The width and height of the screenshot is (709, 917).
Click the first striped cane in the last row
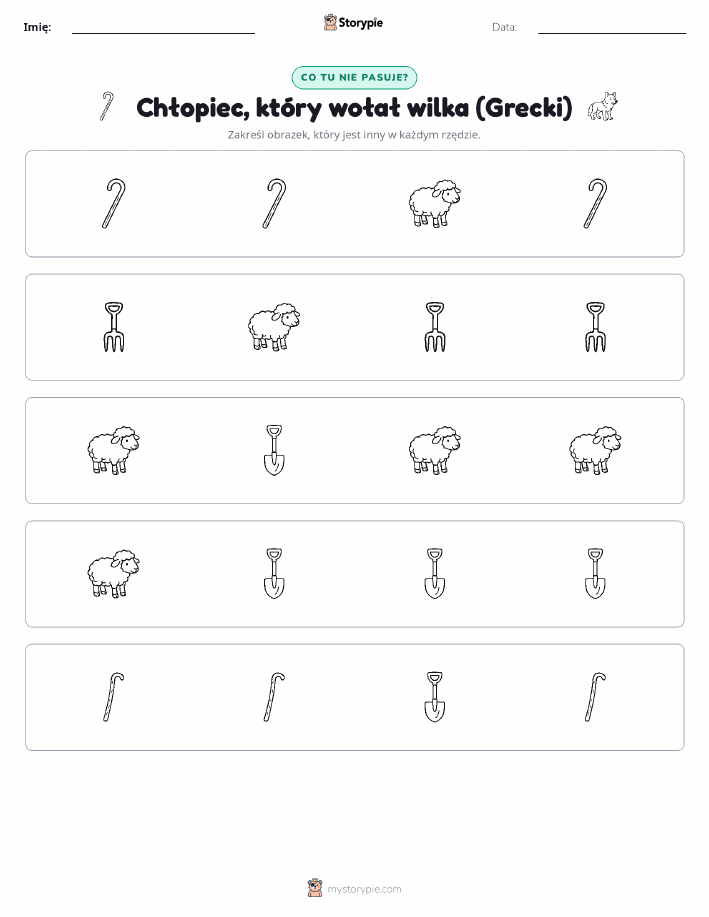113,697
